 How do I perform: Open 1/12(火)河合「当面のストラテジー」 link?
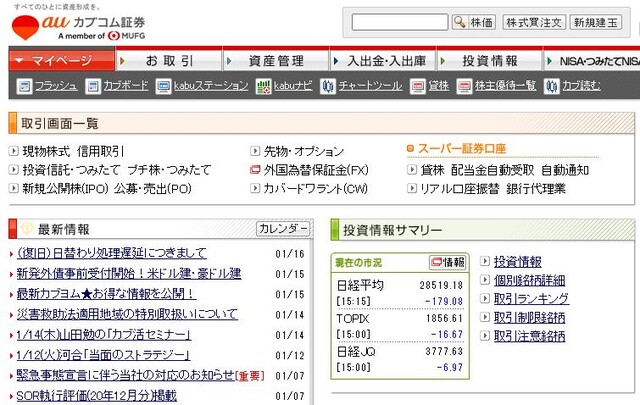[x=103, y=355]
